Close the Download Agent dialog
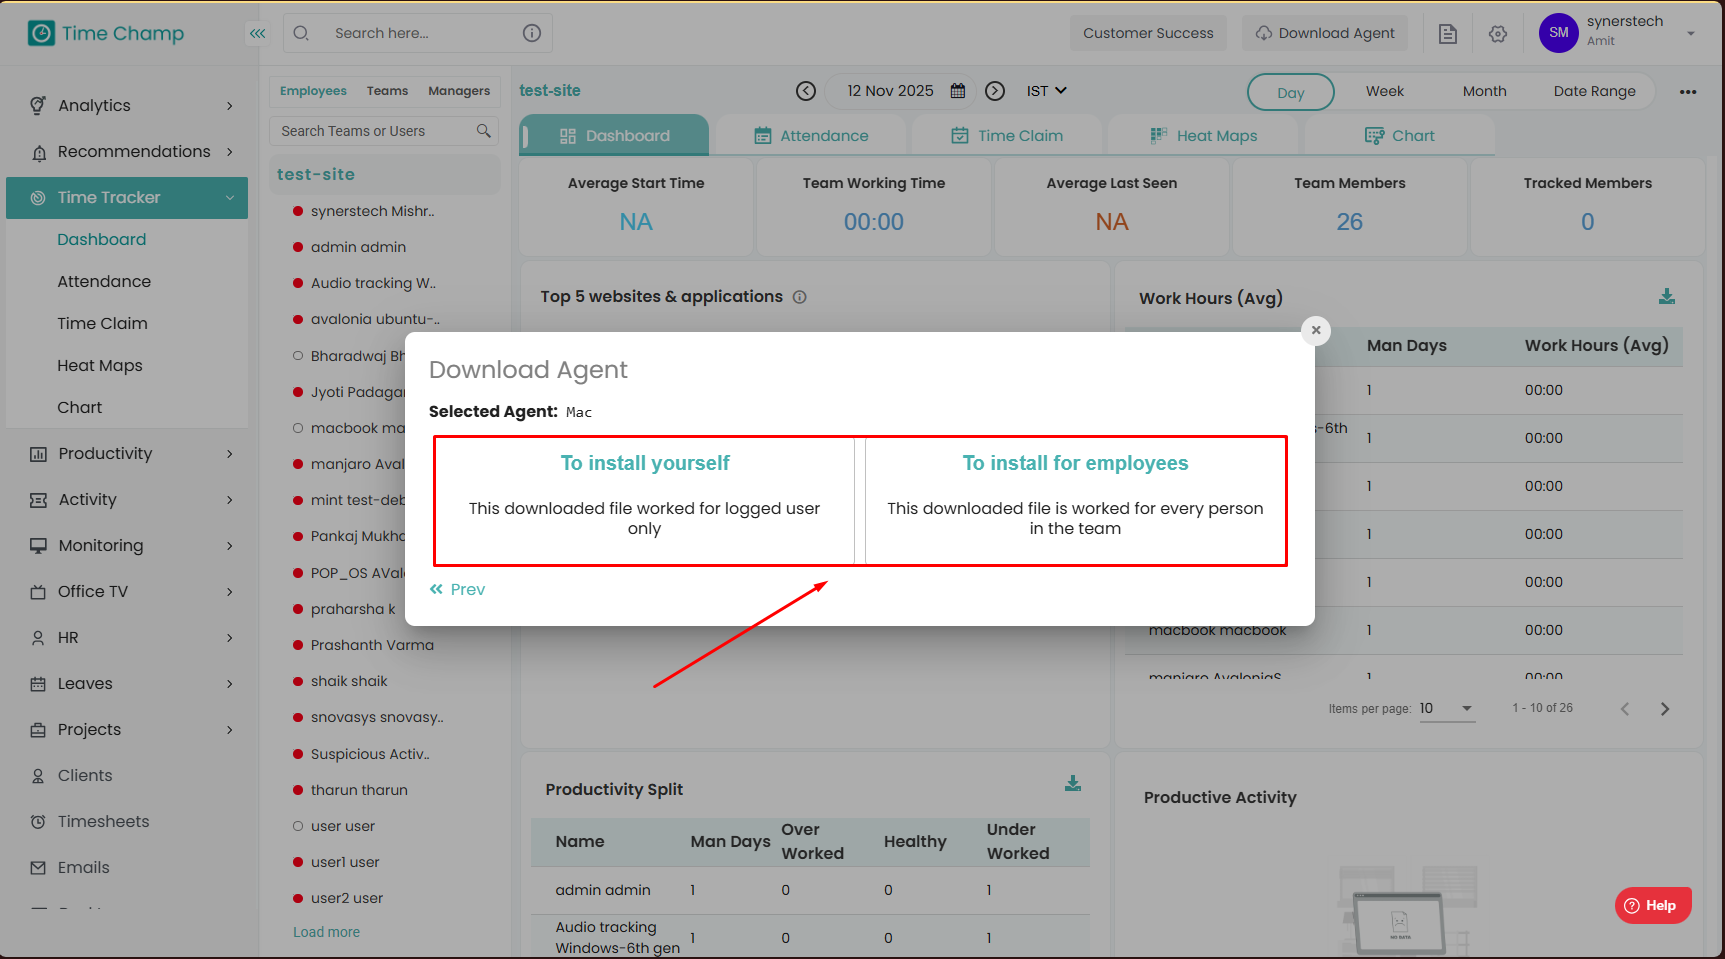 pyautogui.click(x=1316, y=330)
